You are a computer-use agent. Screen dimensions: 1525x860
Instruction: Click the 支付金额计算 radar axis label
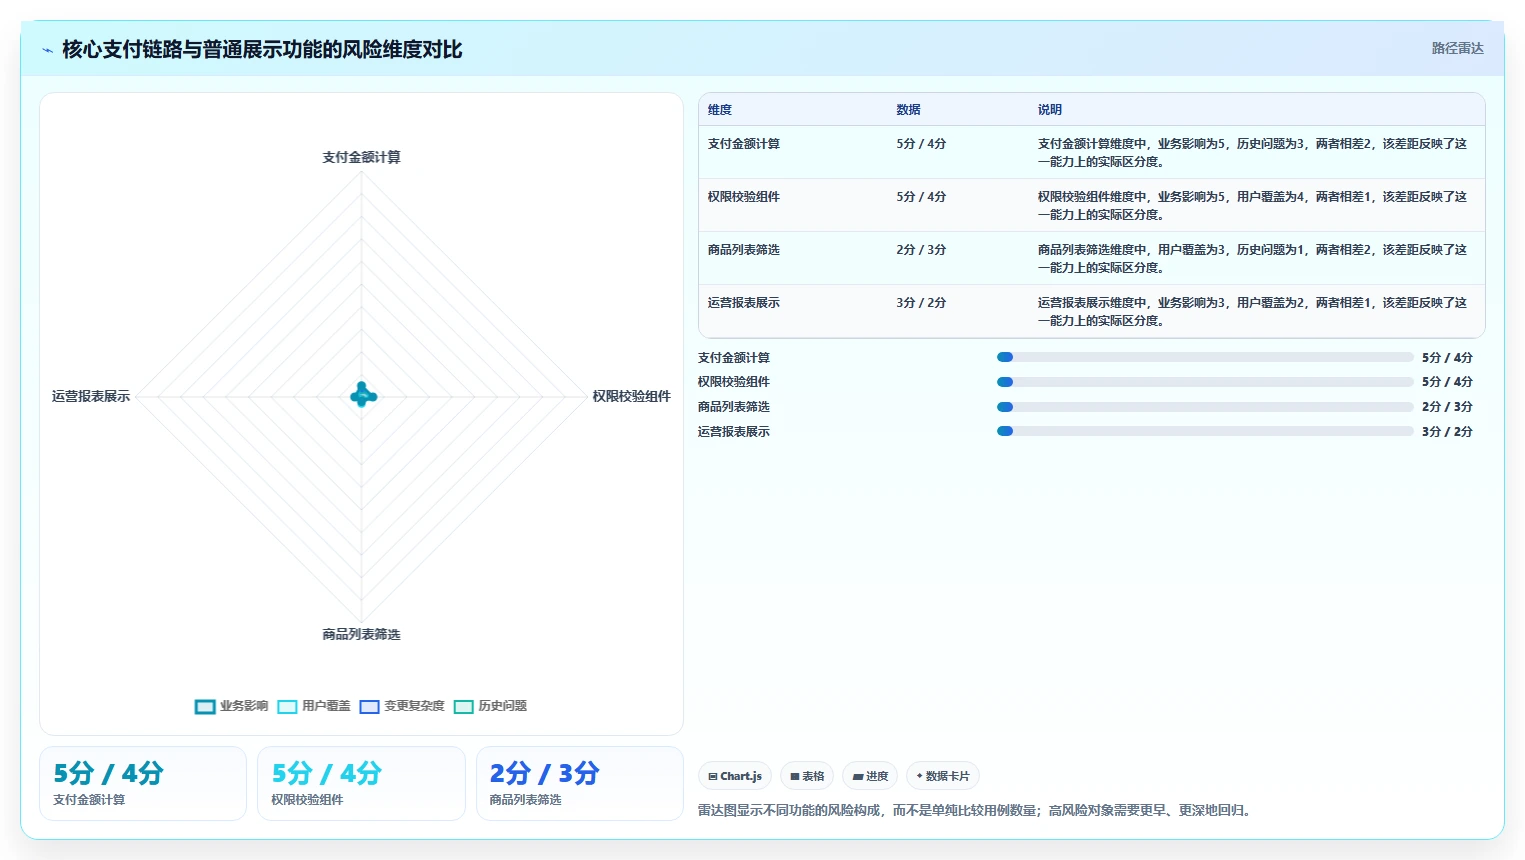tap(361, 157)
